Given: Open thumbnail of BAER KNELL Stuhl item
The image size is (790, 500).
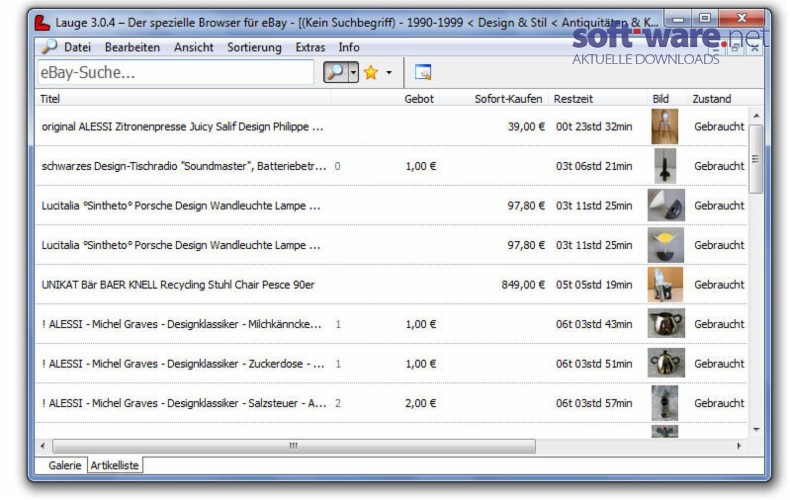Looking at the screenshot, I should (666, 285).
